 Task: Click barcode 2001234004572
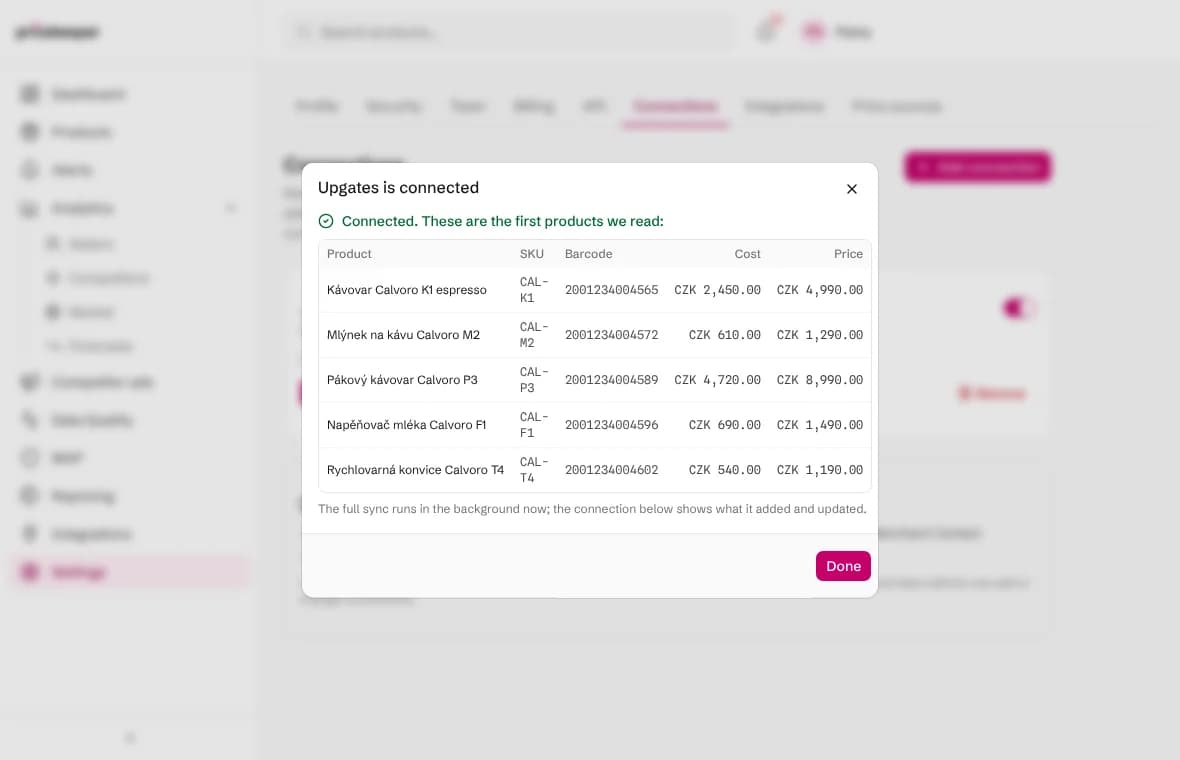611,335
